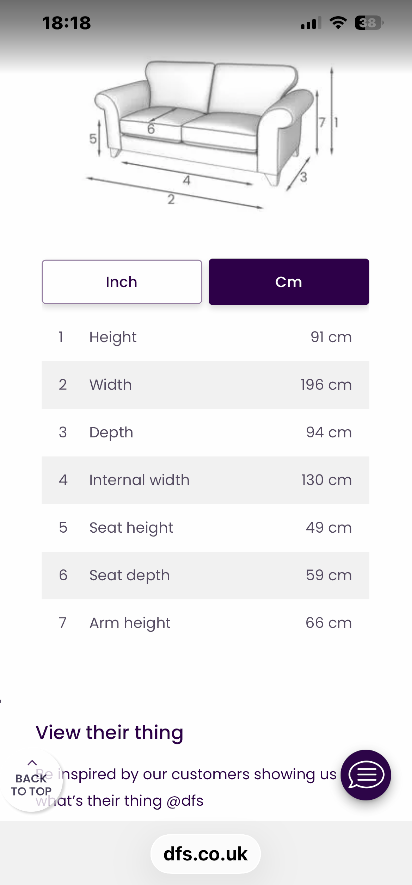
Task: Tap the 18:18 clock in status bar
Action: click(67, 23)
